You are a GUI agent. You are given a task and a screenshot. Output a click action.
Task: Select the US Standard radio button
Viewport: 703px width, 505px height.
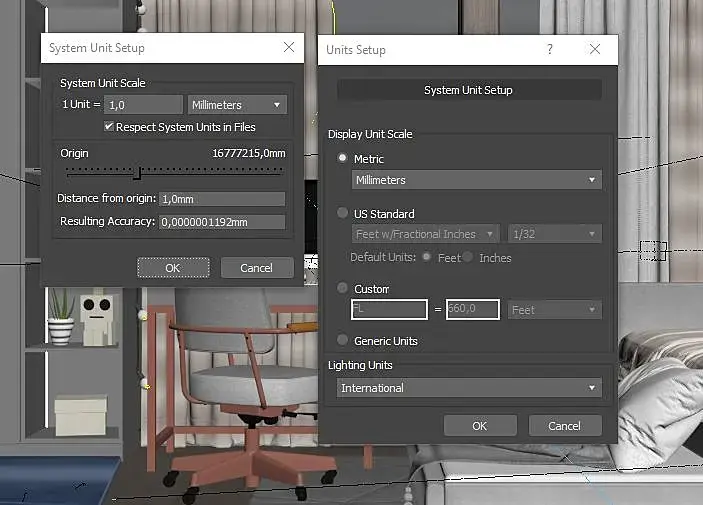pos(343,213)
